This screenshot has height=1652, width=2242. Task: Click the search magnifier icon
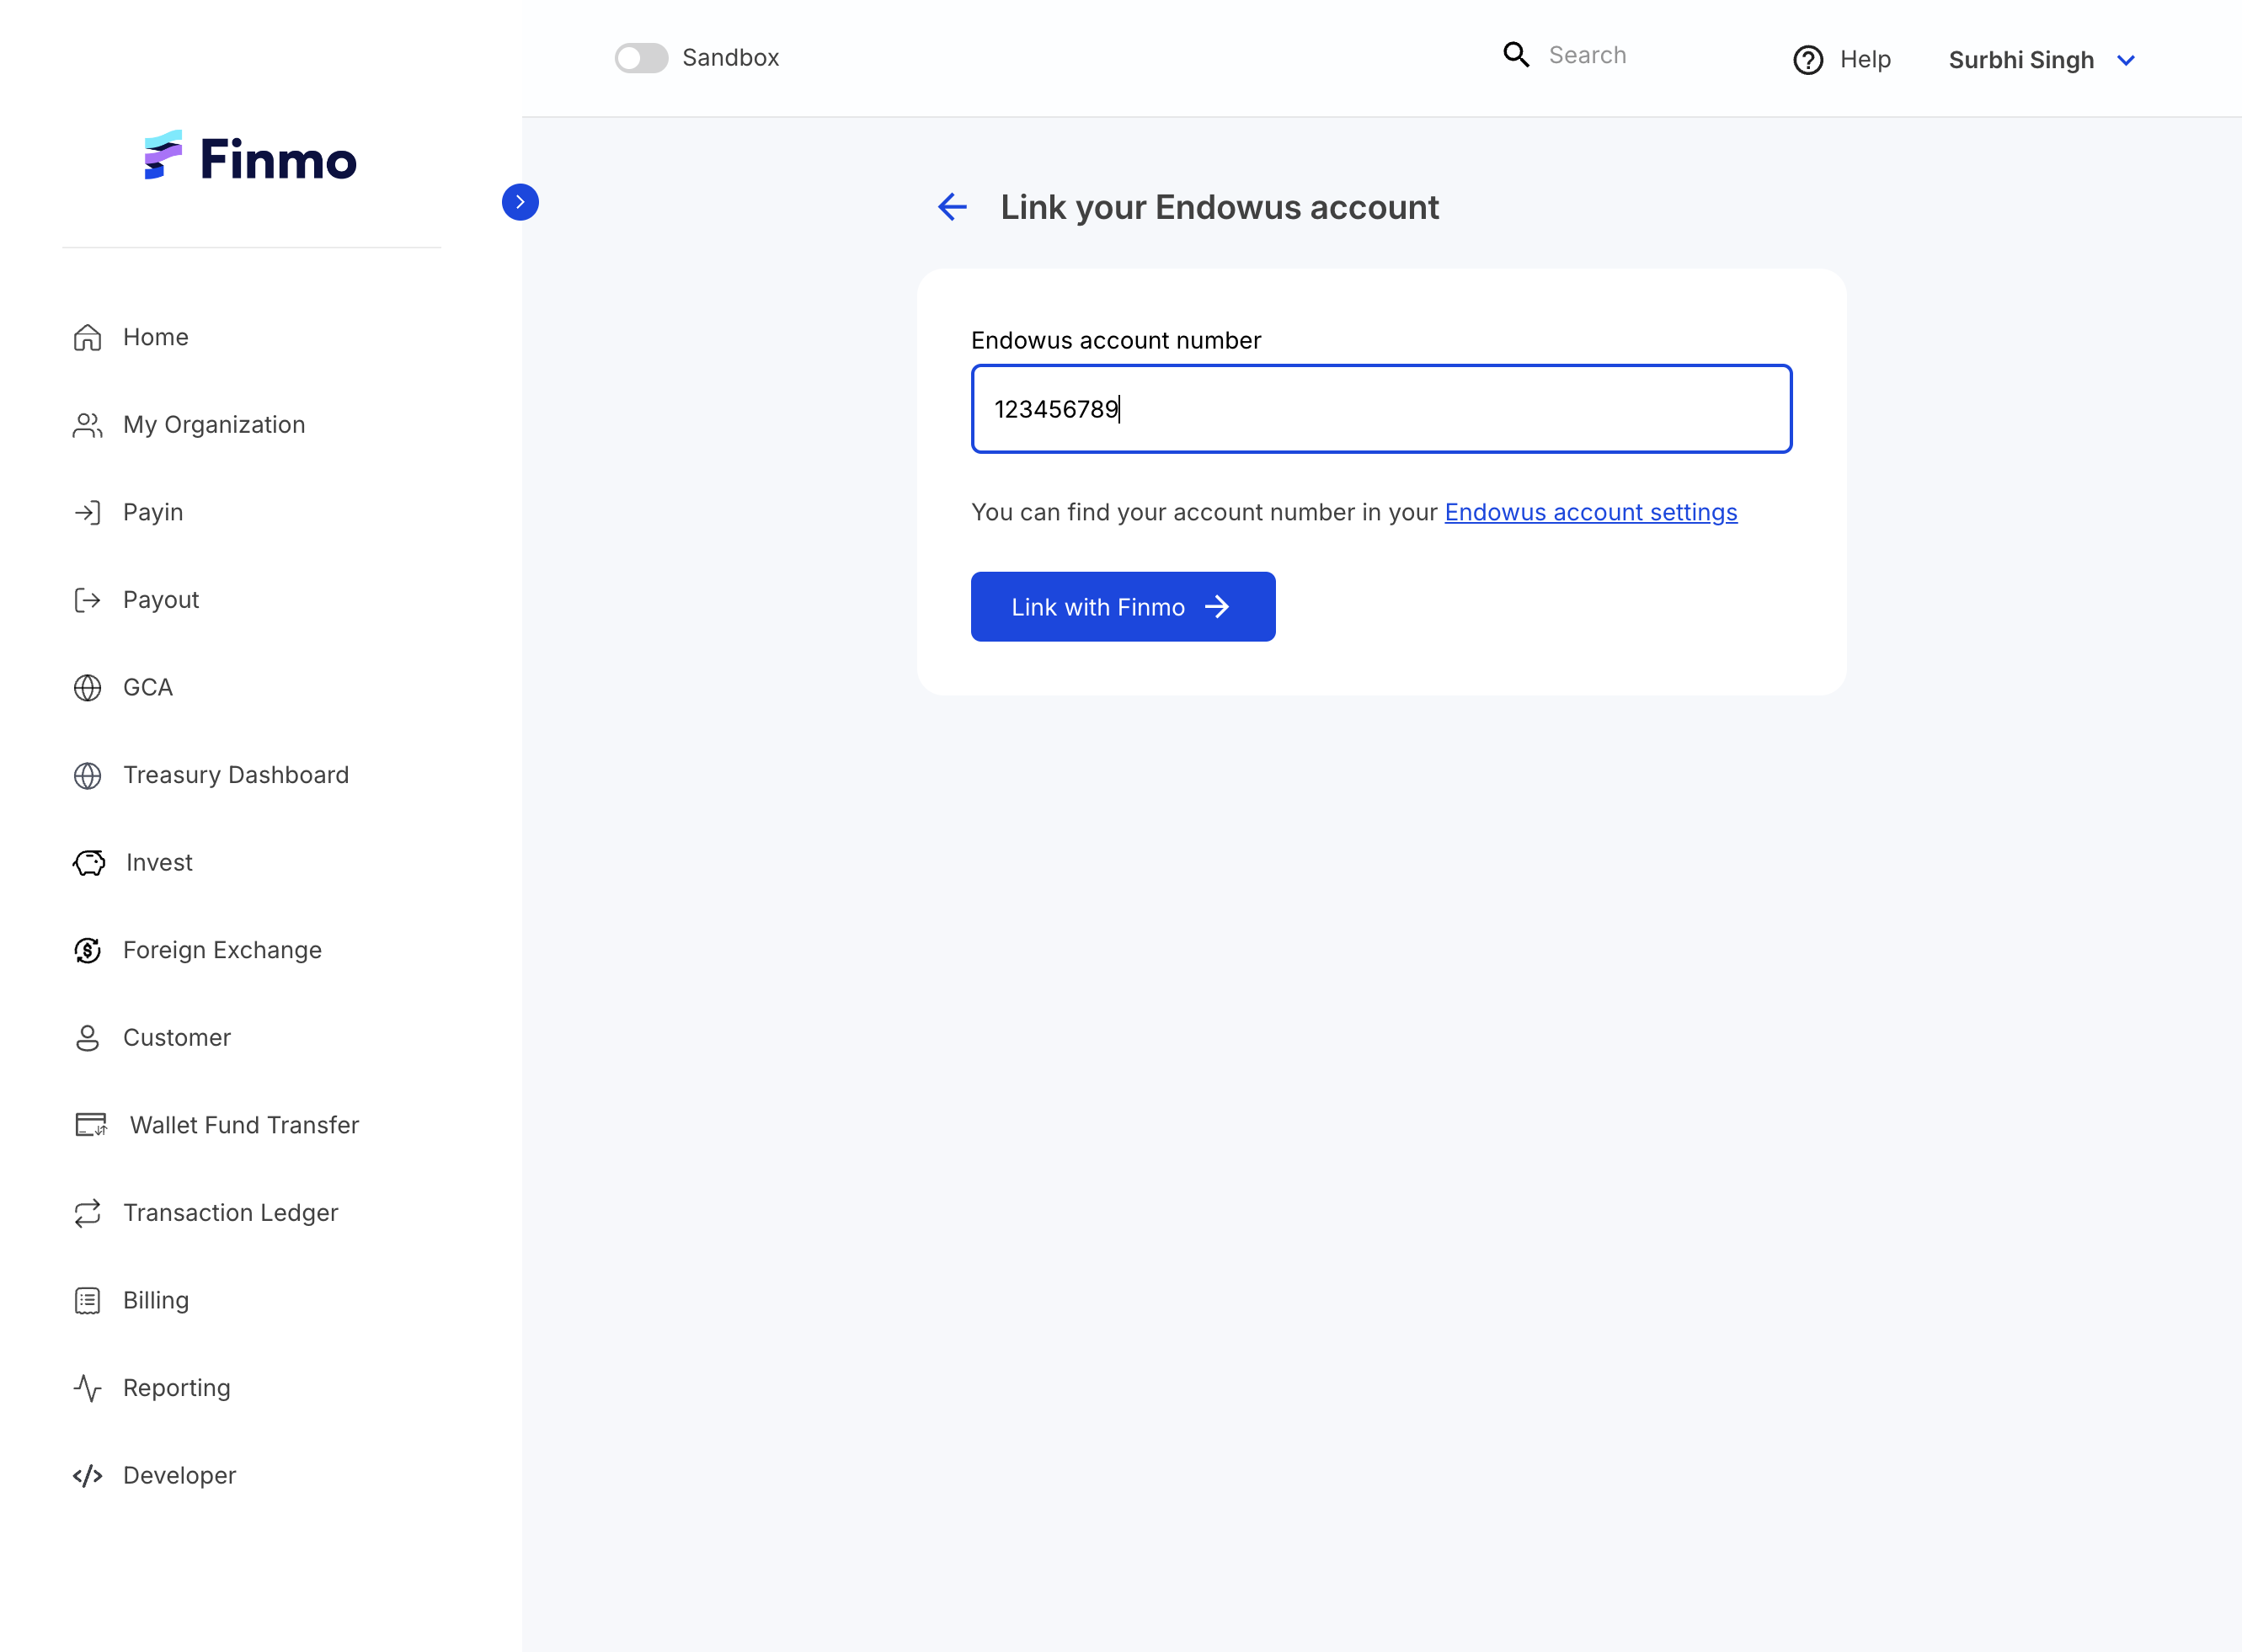pos(1516,55)
